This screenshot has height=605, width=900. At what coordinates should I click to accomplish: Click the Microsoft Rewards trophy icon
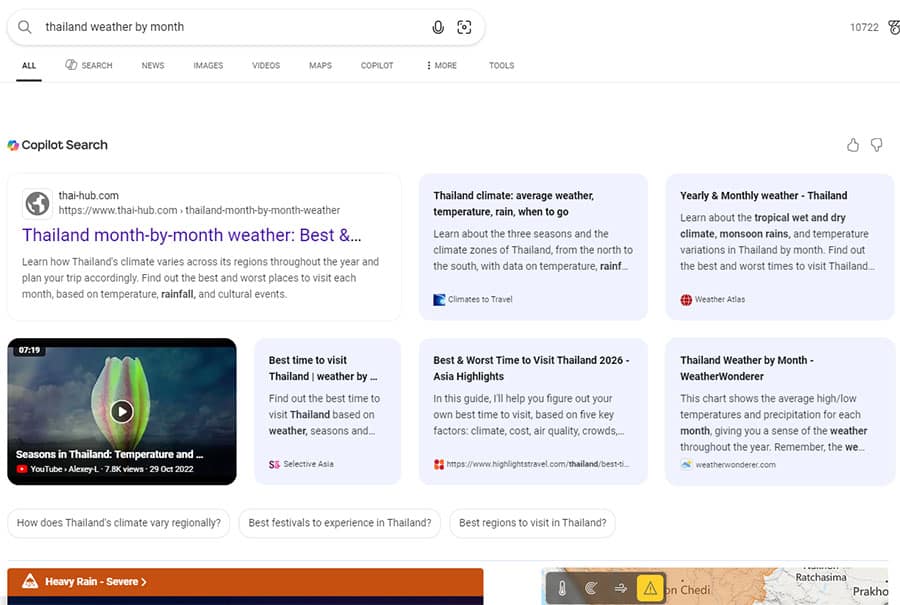(889, 27)
